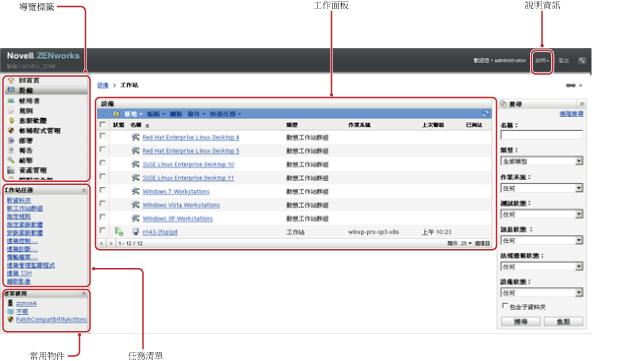Open the Action (動作) menu in devices toolbar
The image size is (623, 361).
pos(196,114)
